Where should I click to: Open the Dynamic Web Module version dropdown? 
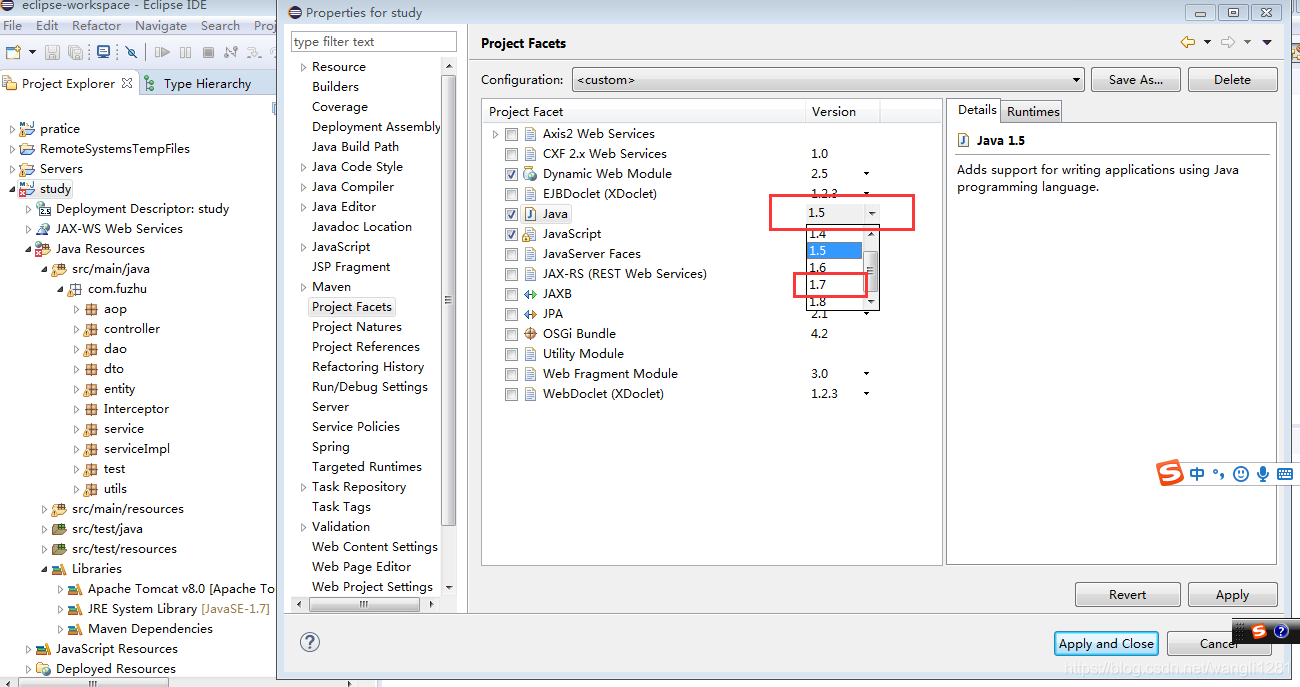[x=866, y=174]
